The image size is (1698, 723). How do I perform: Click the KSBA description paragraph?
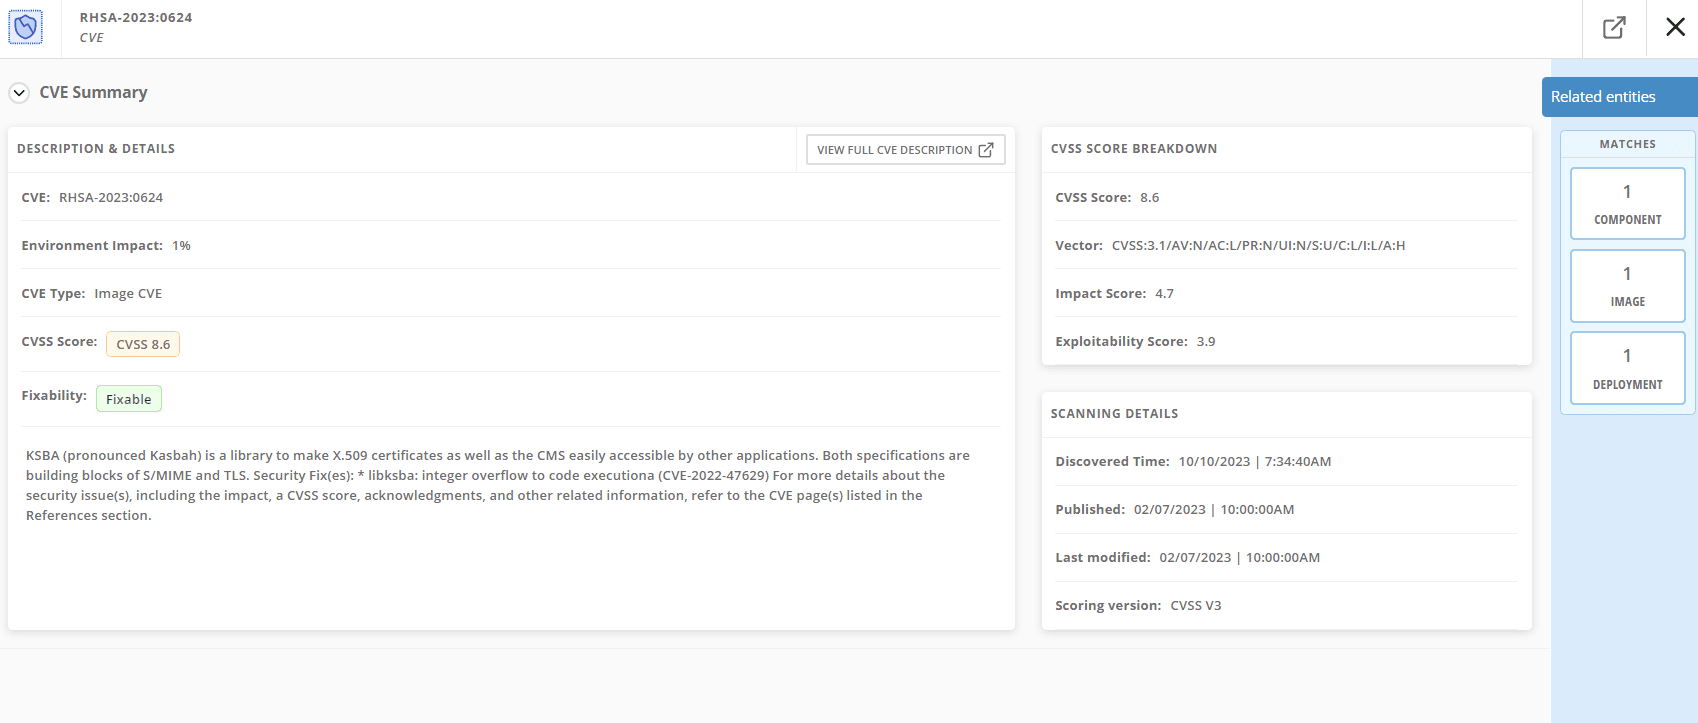(x=498, y=485)
